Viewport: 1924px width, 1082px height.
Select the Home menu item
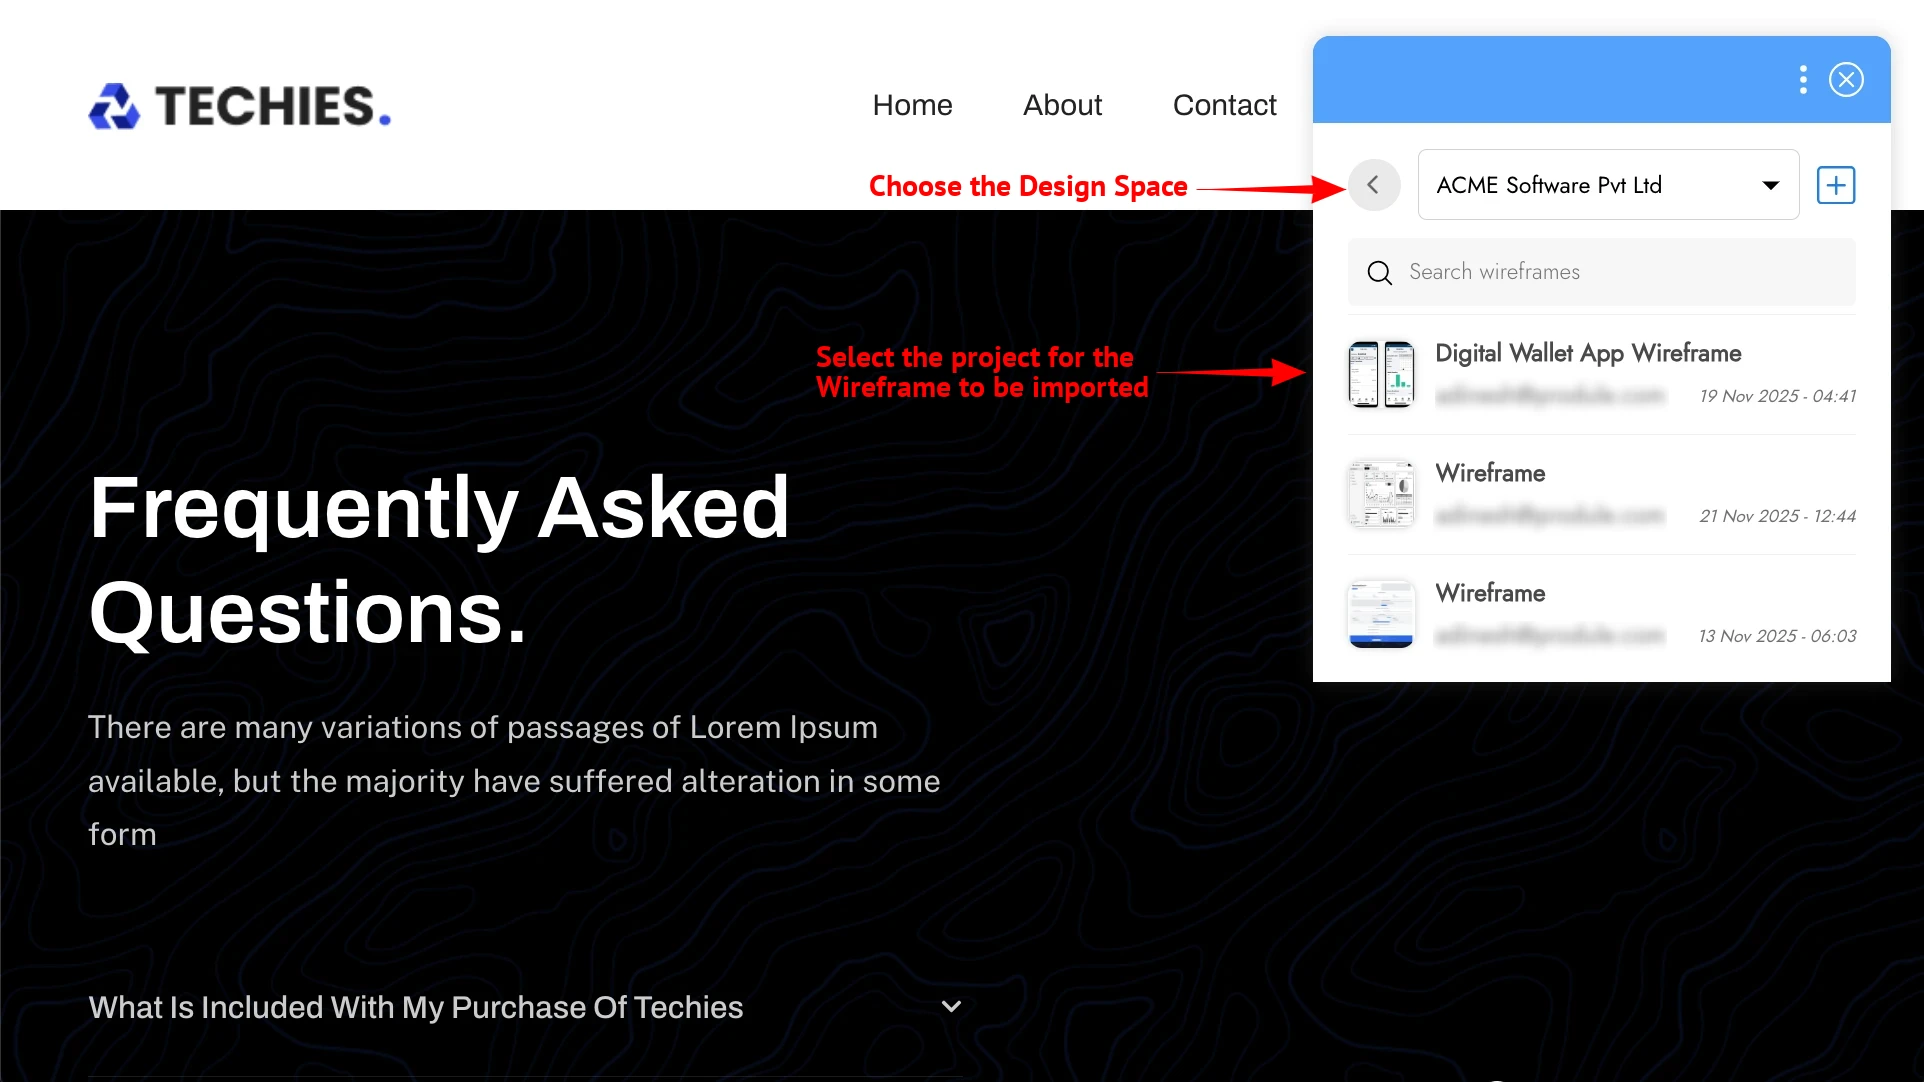(911, 104)
